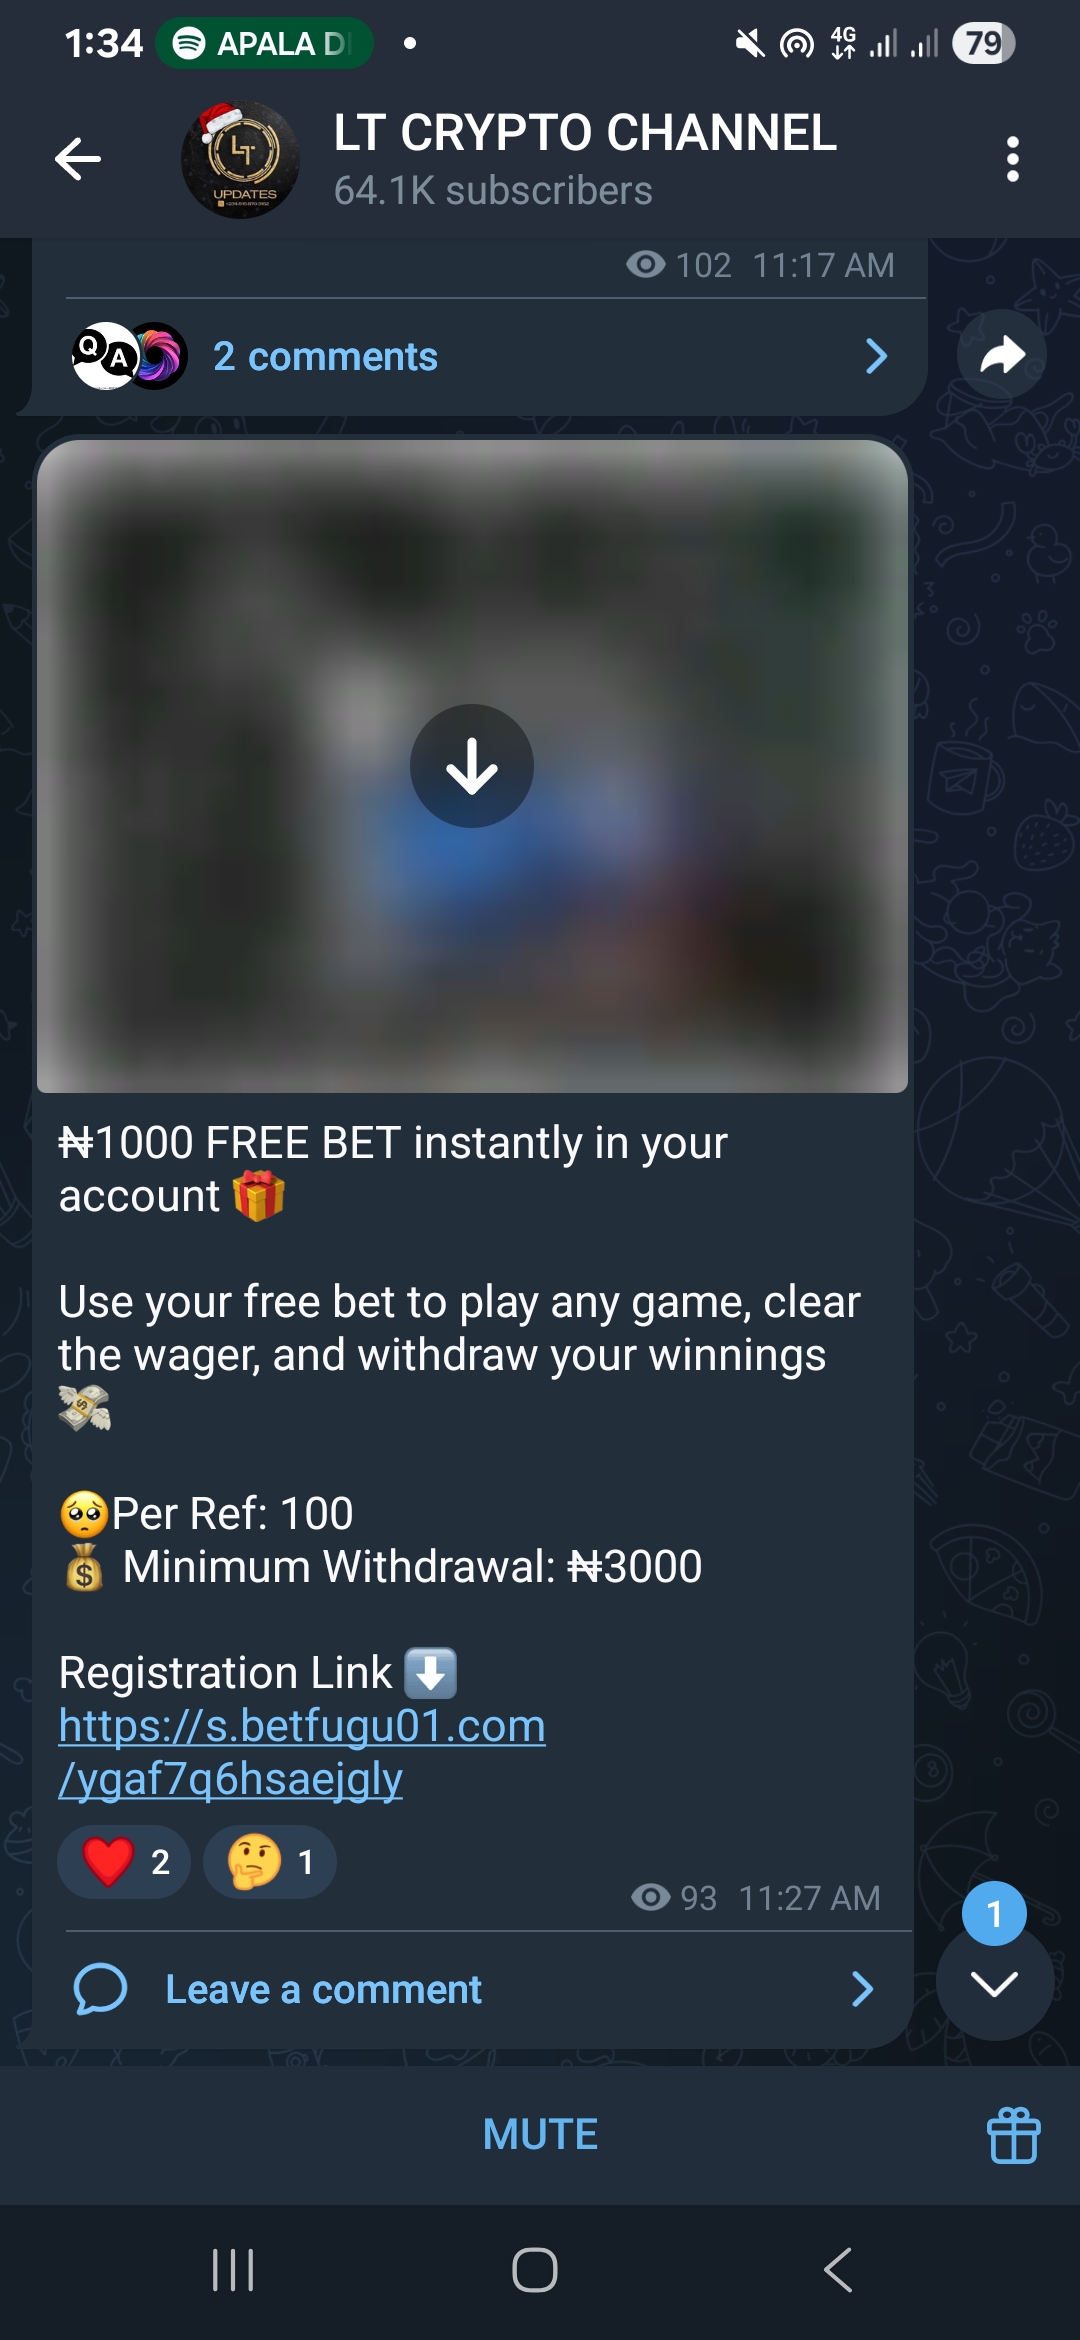Screen dimensions: 1080x2340
Task: Open the gift icon beside Mute
Action: coord(1013,2135)
